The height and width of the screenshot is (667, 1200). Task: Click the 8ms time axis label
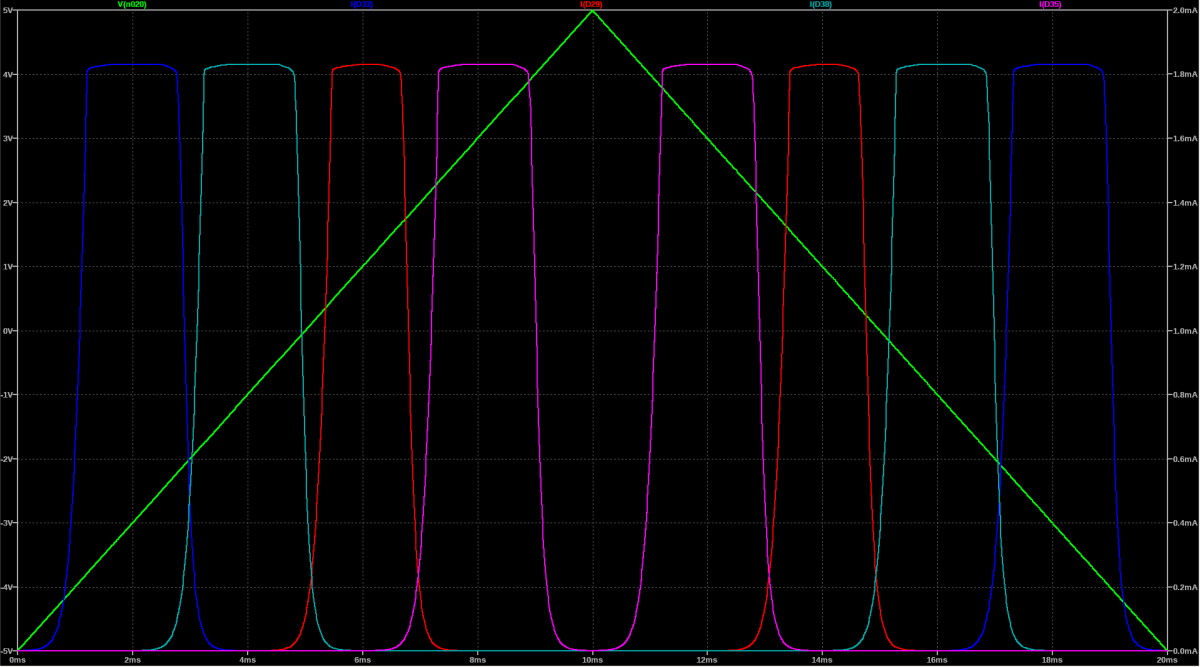point(478,660)
